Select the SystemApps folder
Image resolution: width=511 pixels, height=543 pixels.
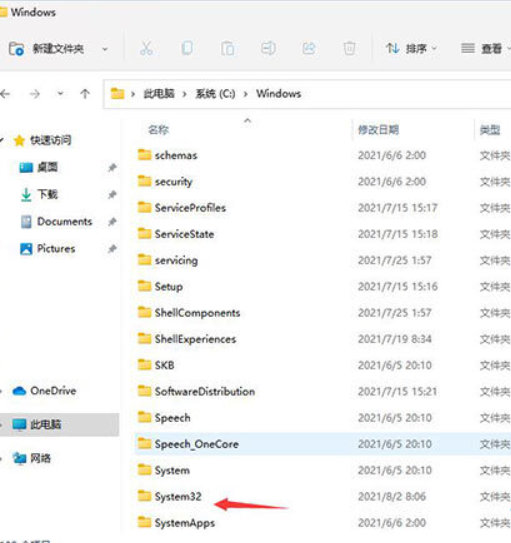click(x=185, y=523)
